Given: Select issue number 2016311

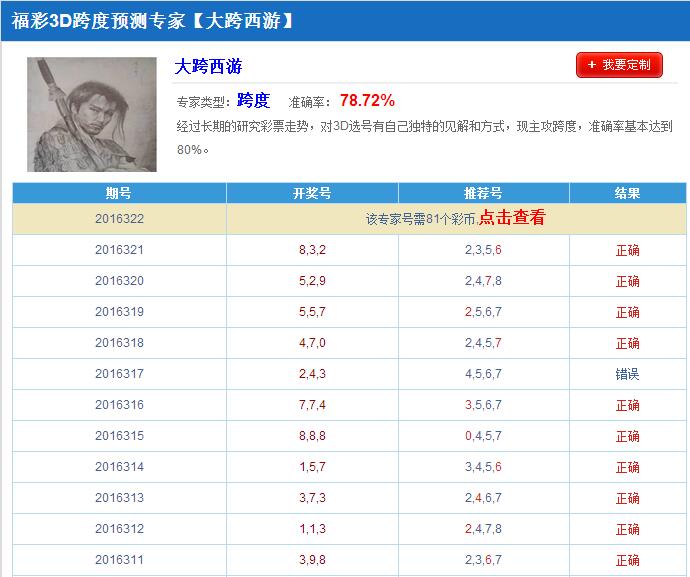Looking at the screenshot, I should pos(119,560).
